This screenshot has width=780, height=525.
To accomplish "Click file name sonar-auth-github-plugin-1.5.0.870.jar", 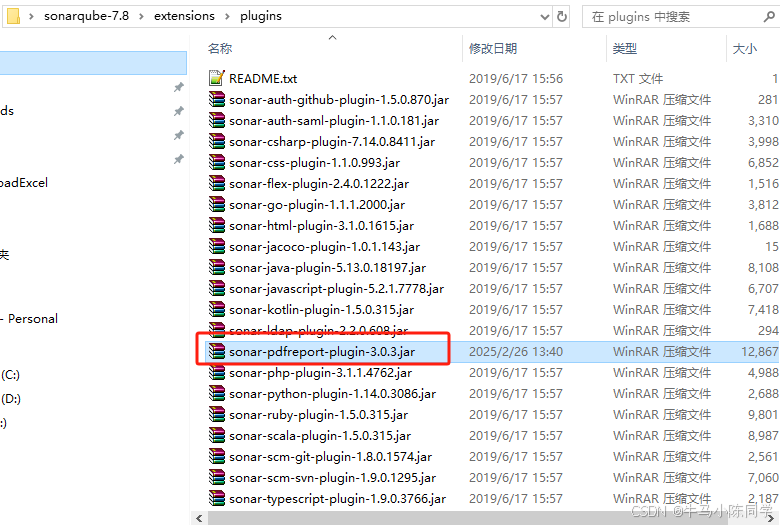I will 339,100.
